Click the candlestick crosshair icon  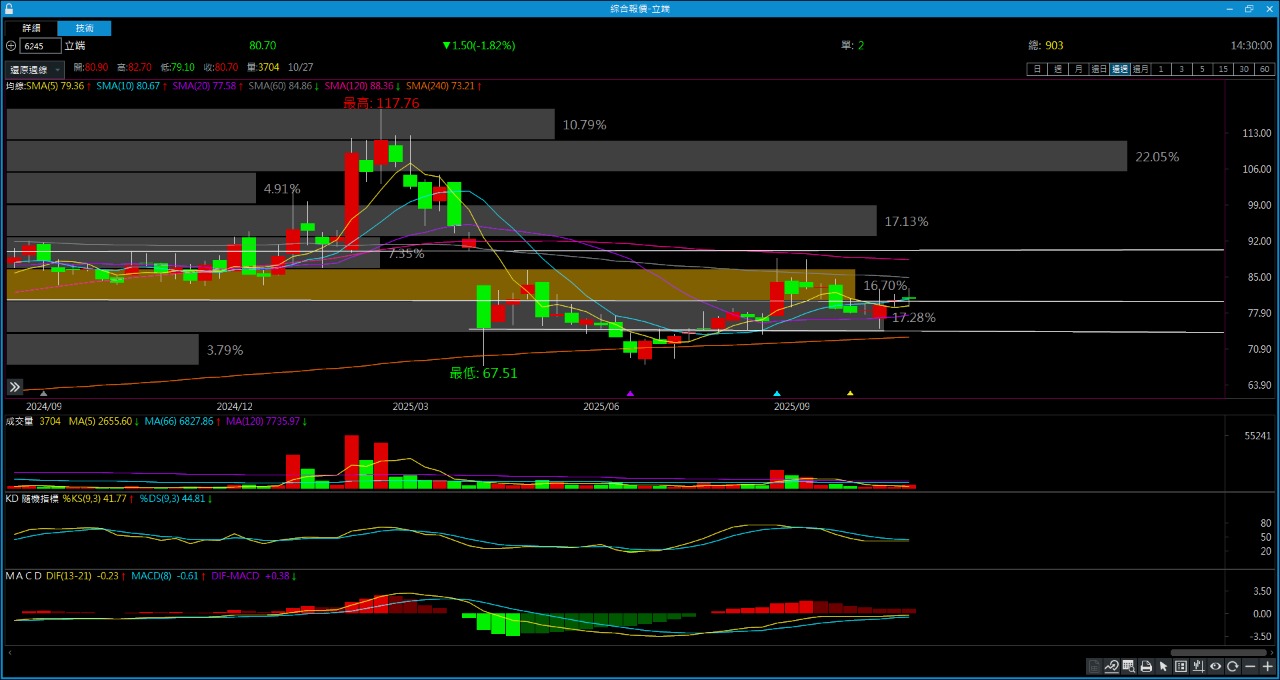pyautogui.click(x=1198, y=667)
